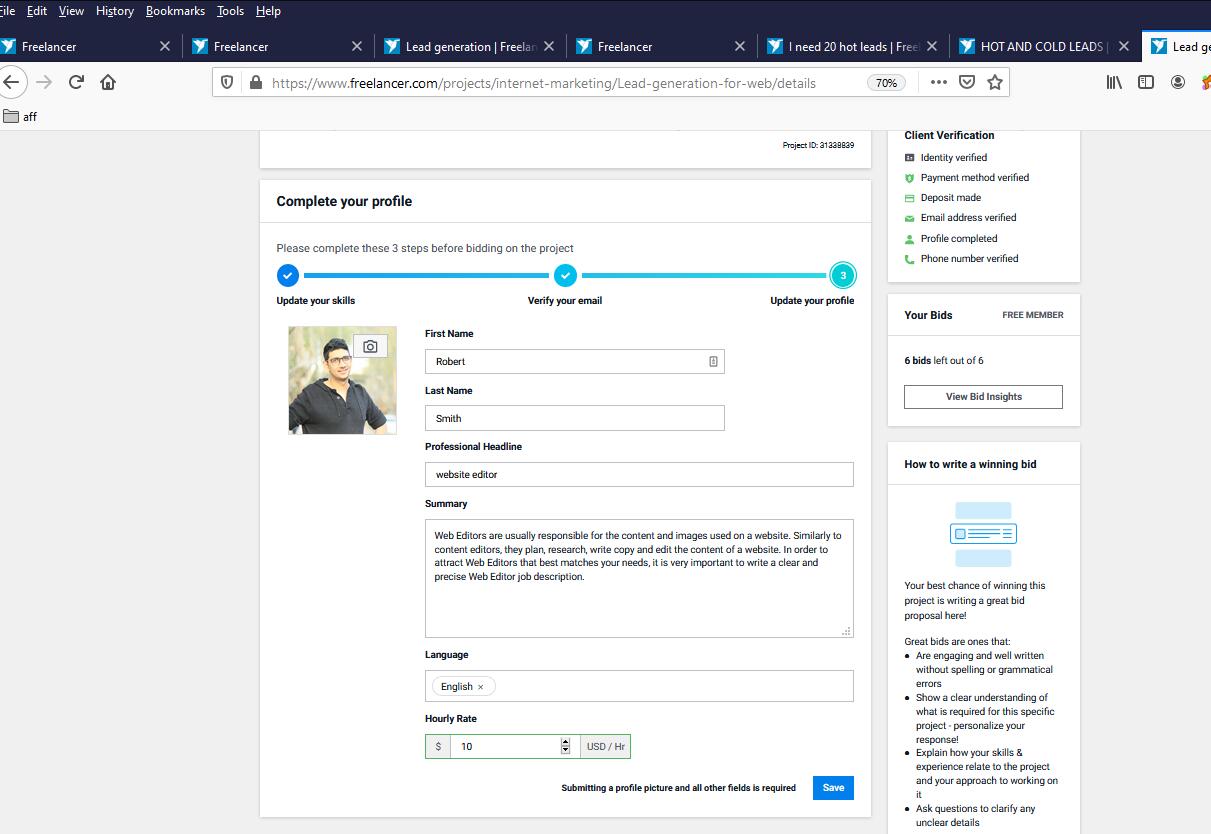Click into the Professional Headline field
Screen dimensions: 1211x834
tap(639, 474)
